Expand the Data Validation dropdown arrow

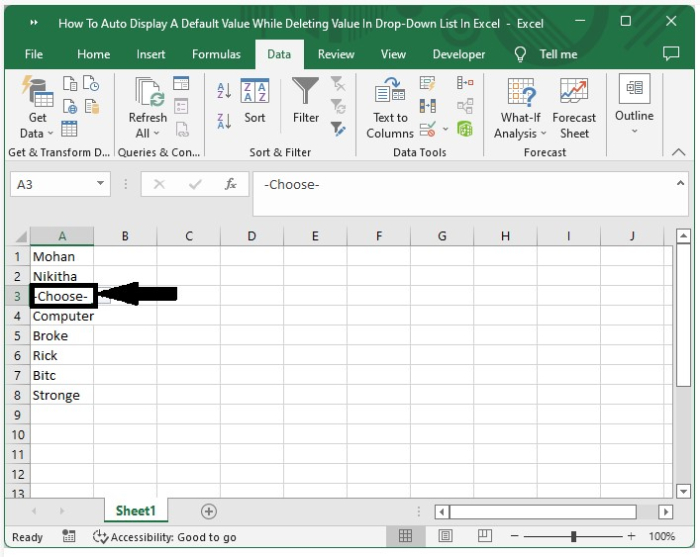coord(445,129)
